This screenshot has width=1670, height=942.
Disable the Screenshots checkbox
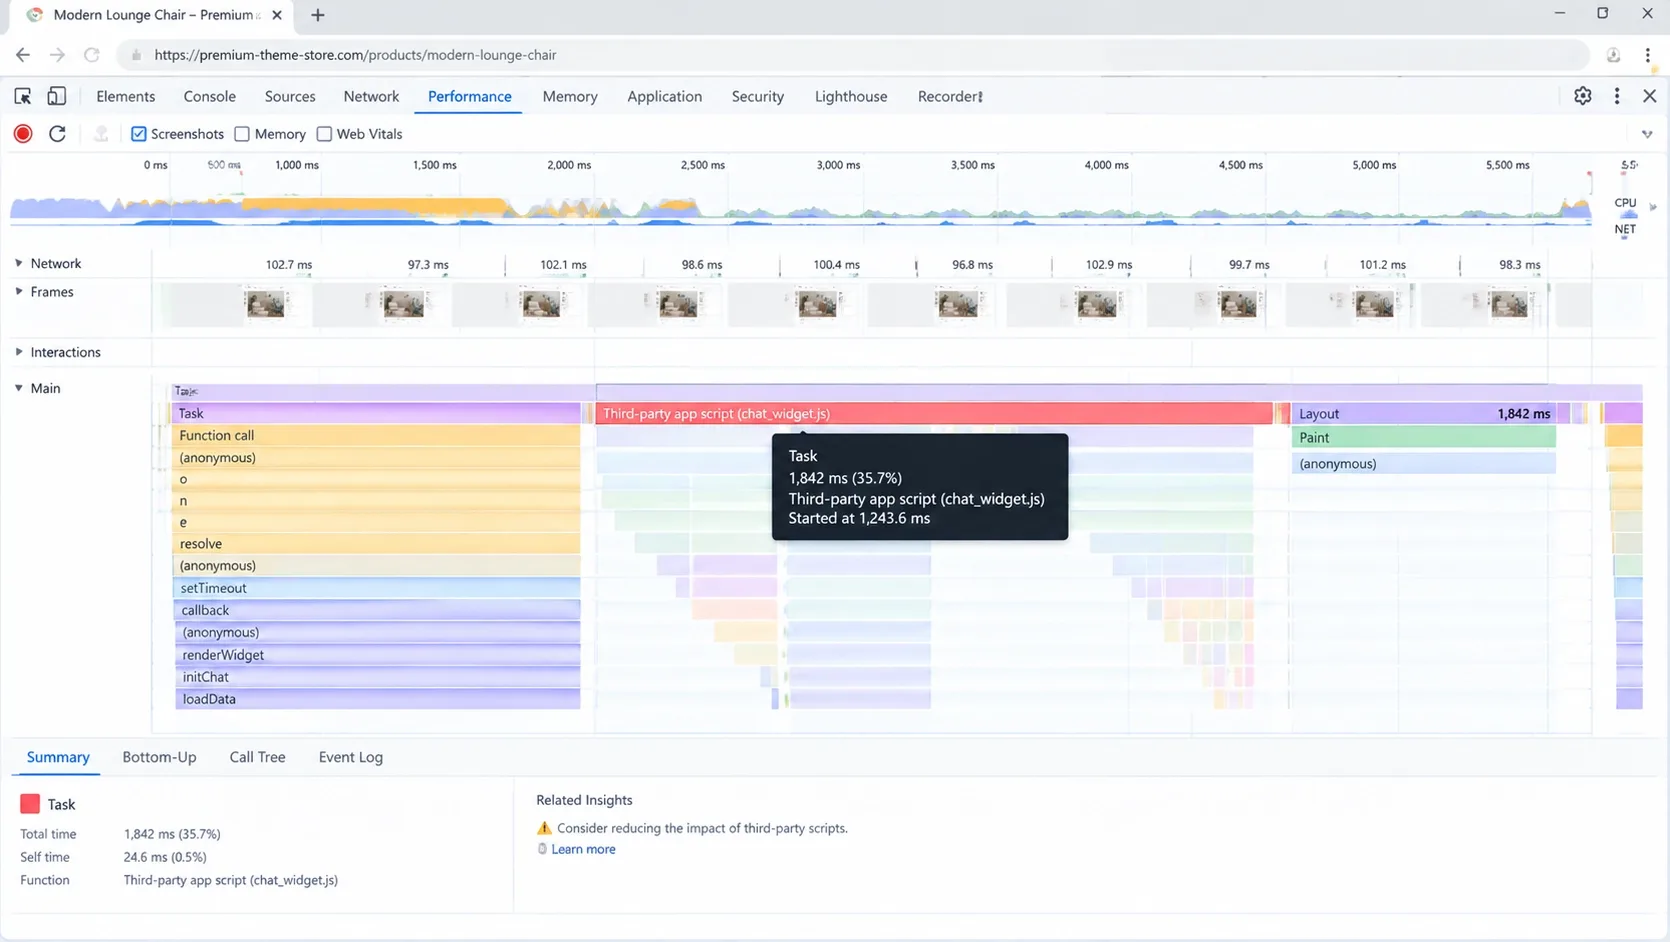coord(139,134)
